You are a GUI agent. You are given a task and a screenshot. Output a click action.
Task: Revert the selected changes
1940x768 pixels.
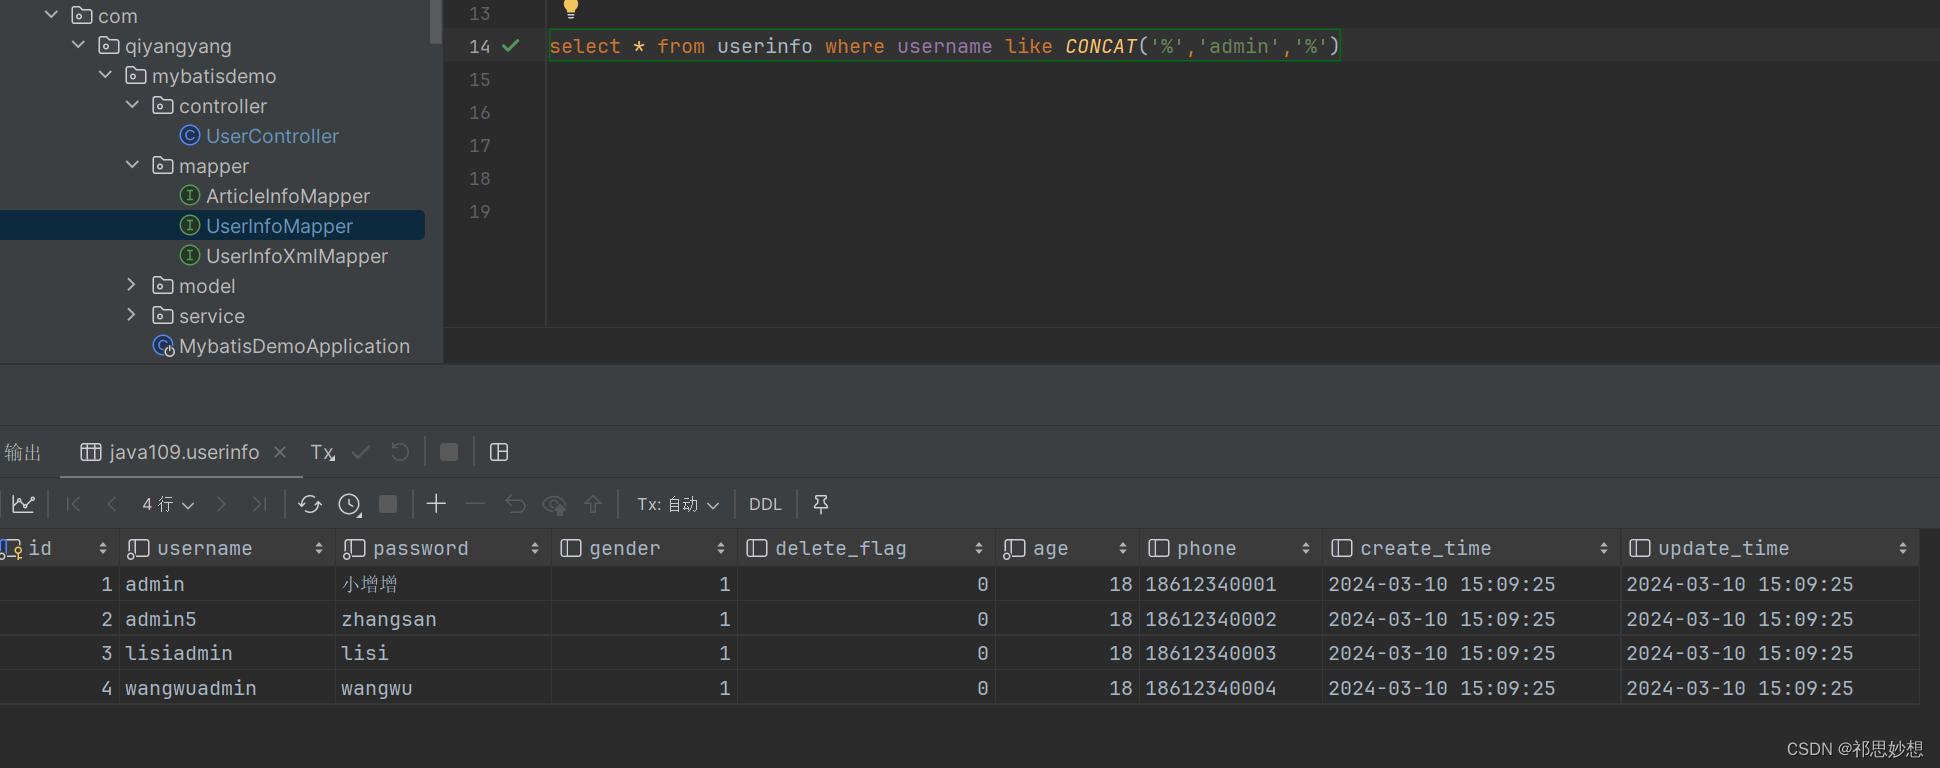click(515, 504)
